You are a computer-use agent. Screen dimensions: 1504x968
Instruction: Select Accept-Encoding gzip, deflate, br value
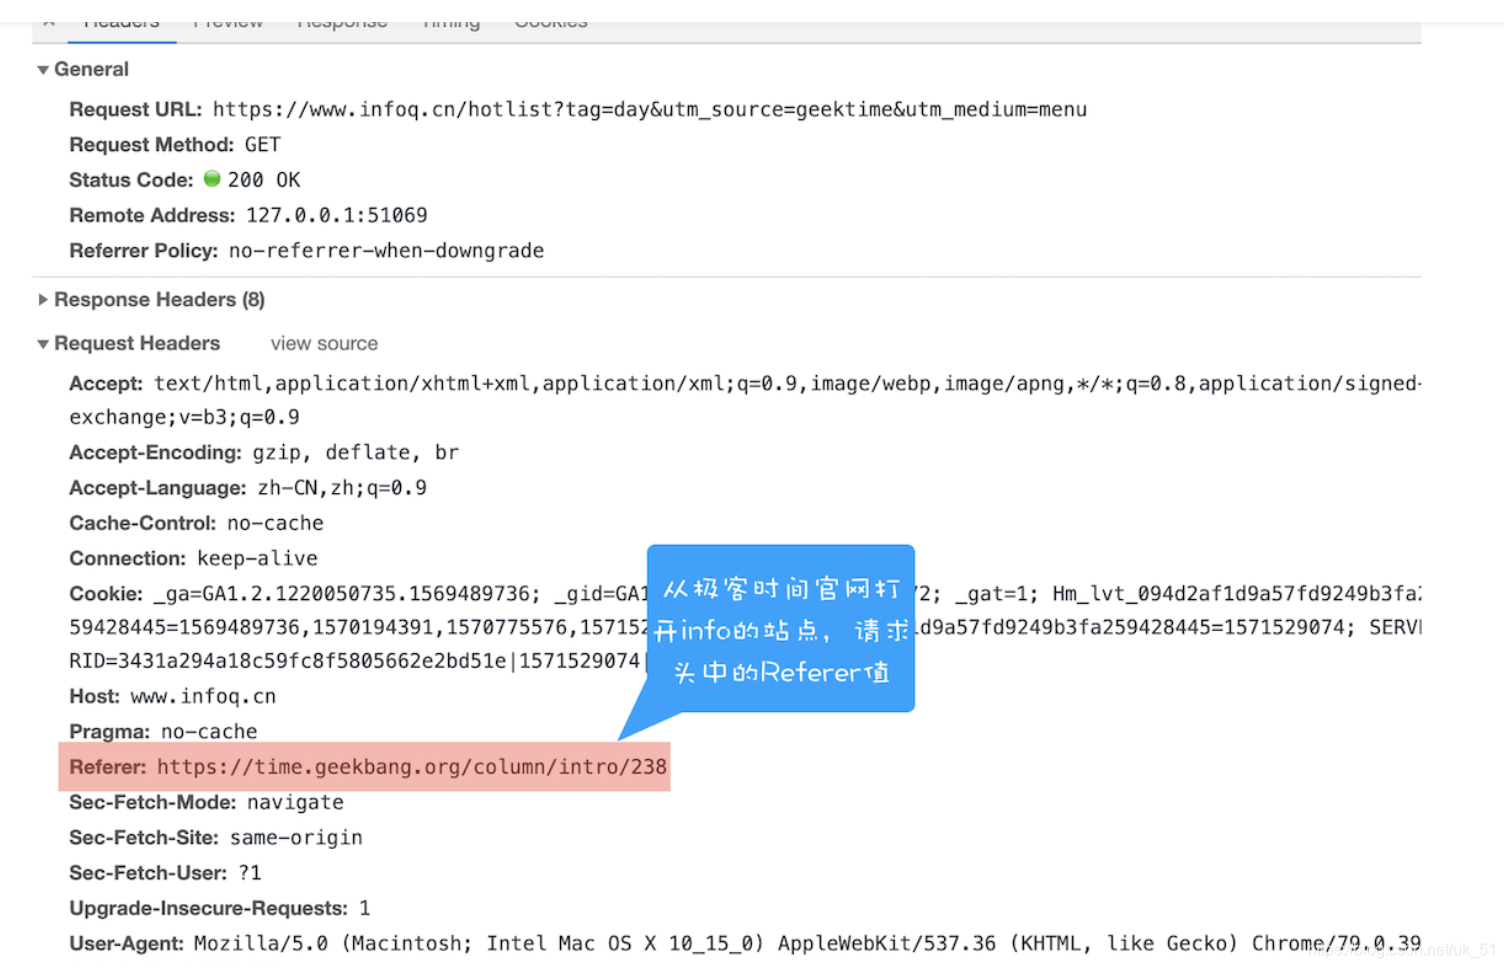(x=355, y=453)
